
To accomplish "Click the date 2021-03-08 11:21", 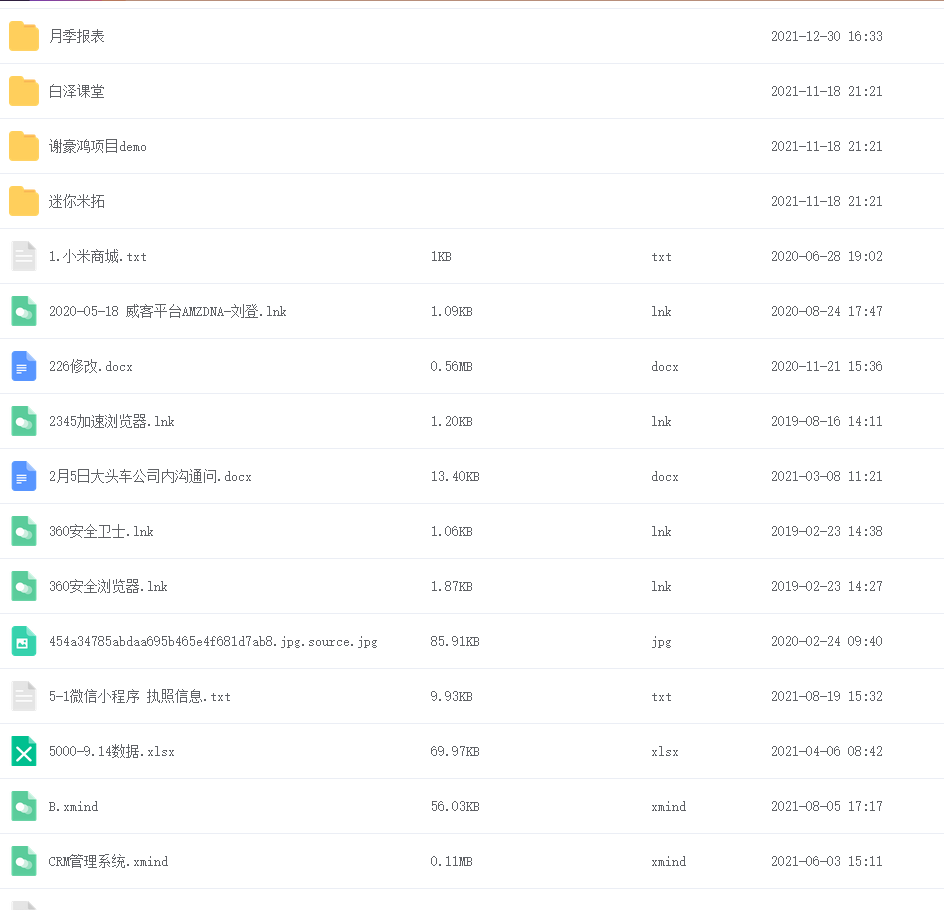I will pyautogui.click(x=827, y=477).
